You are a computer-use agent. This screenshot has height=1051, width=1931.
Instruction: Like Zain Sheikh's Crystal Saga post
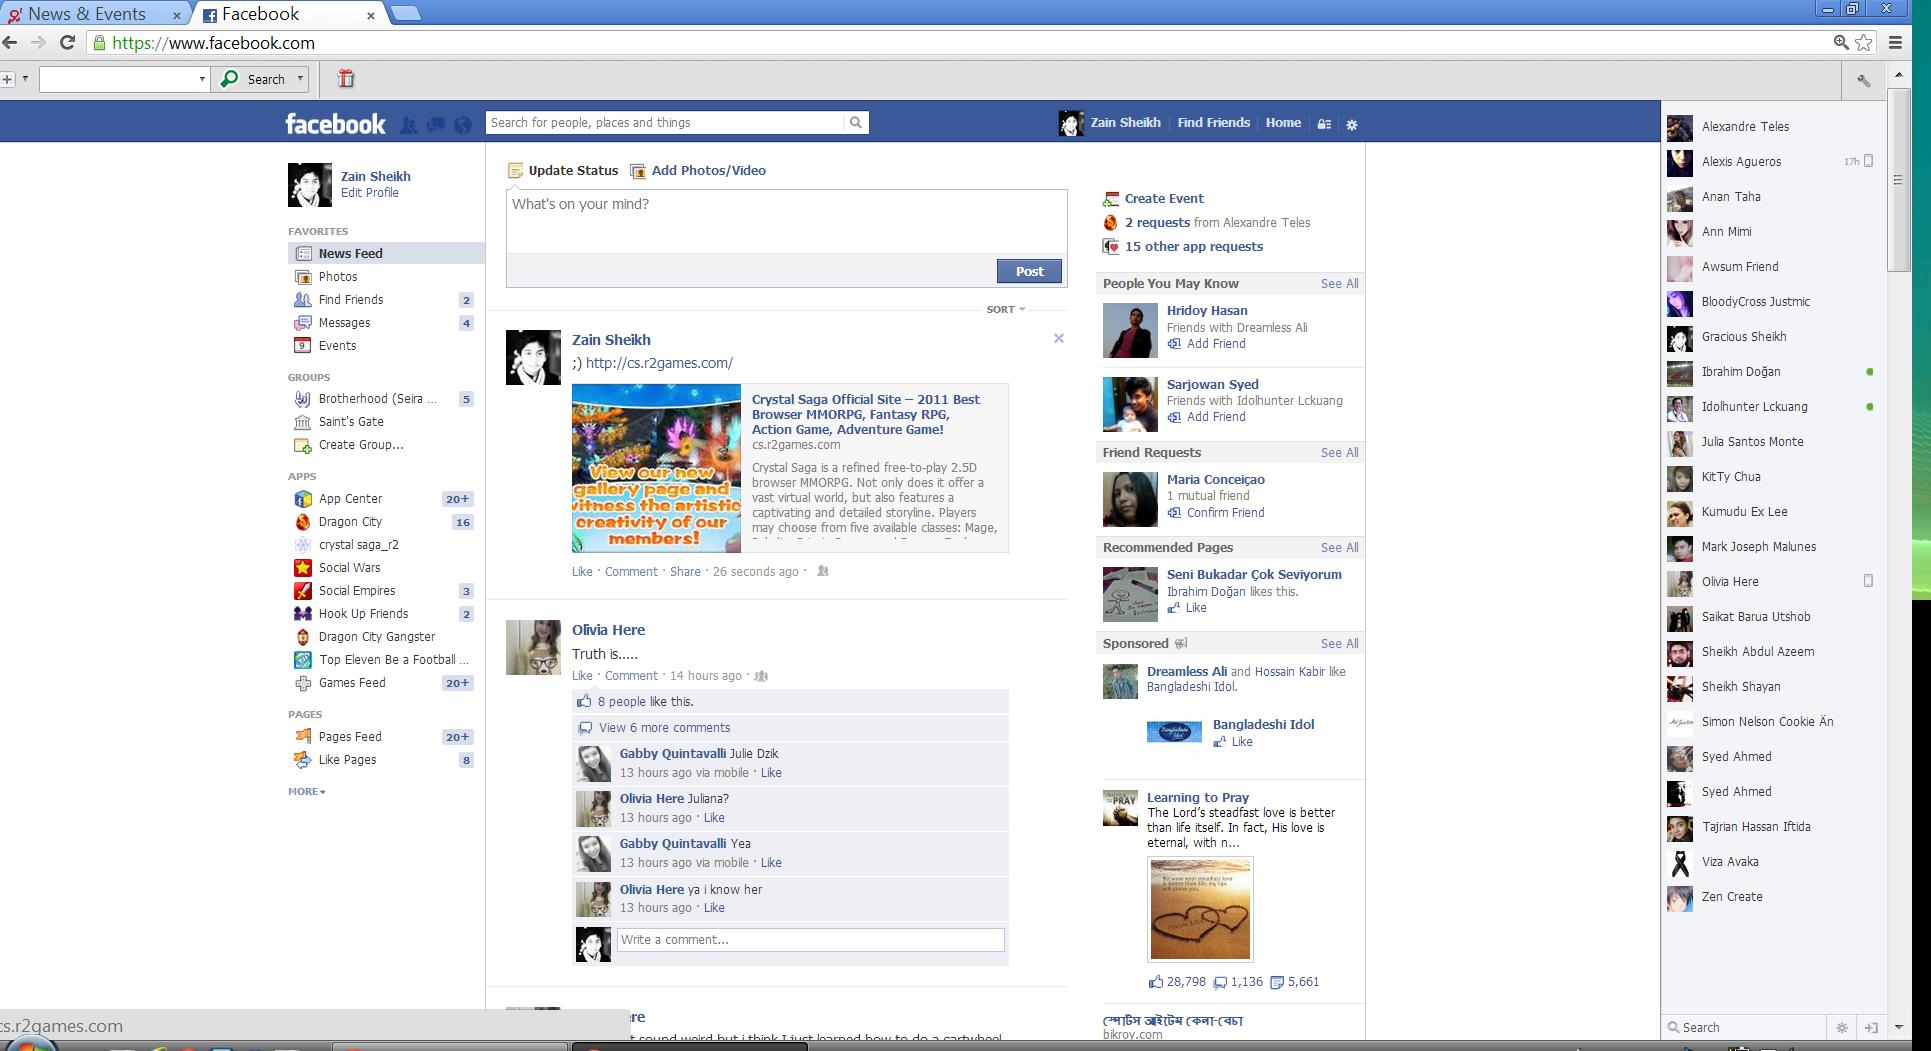582,572
